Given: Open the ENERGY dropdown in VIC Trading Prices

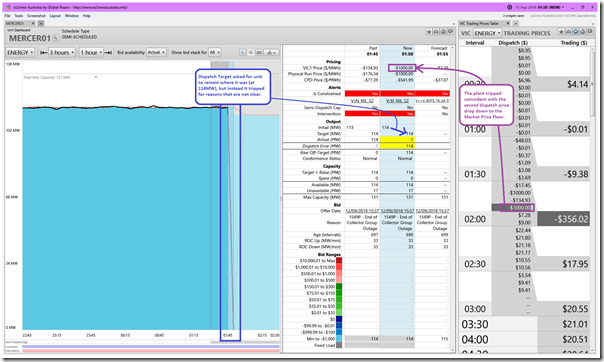Looking at the screenshot, I should tap(487, 33).
